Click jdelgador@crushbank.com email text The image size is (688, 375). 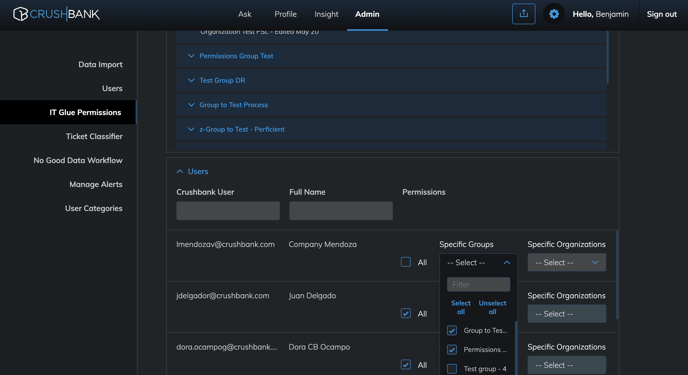click(223, 296)
